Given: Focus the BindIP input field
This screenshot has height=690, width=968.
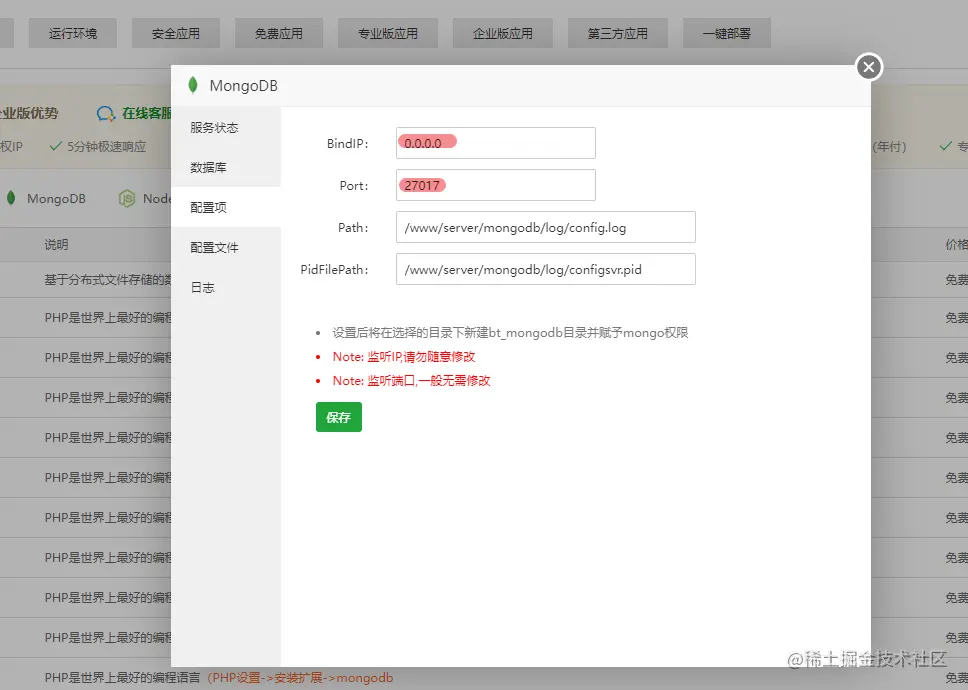Looking at the screenshot, I should 496,143.
